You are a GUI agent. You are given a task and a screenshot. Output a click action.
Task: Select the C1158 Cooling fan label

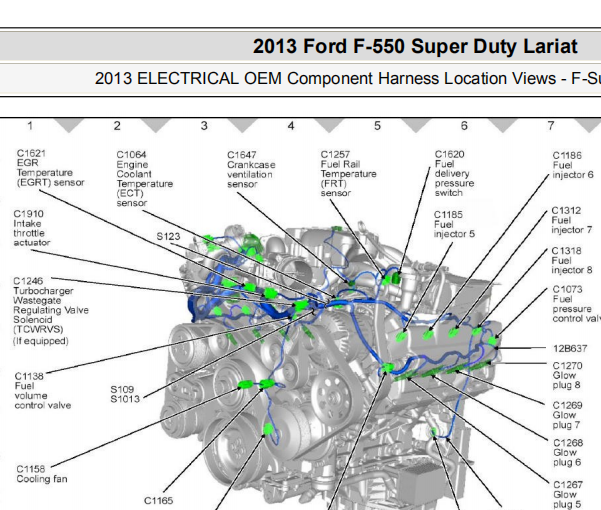point(42,474)
